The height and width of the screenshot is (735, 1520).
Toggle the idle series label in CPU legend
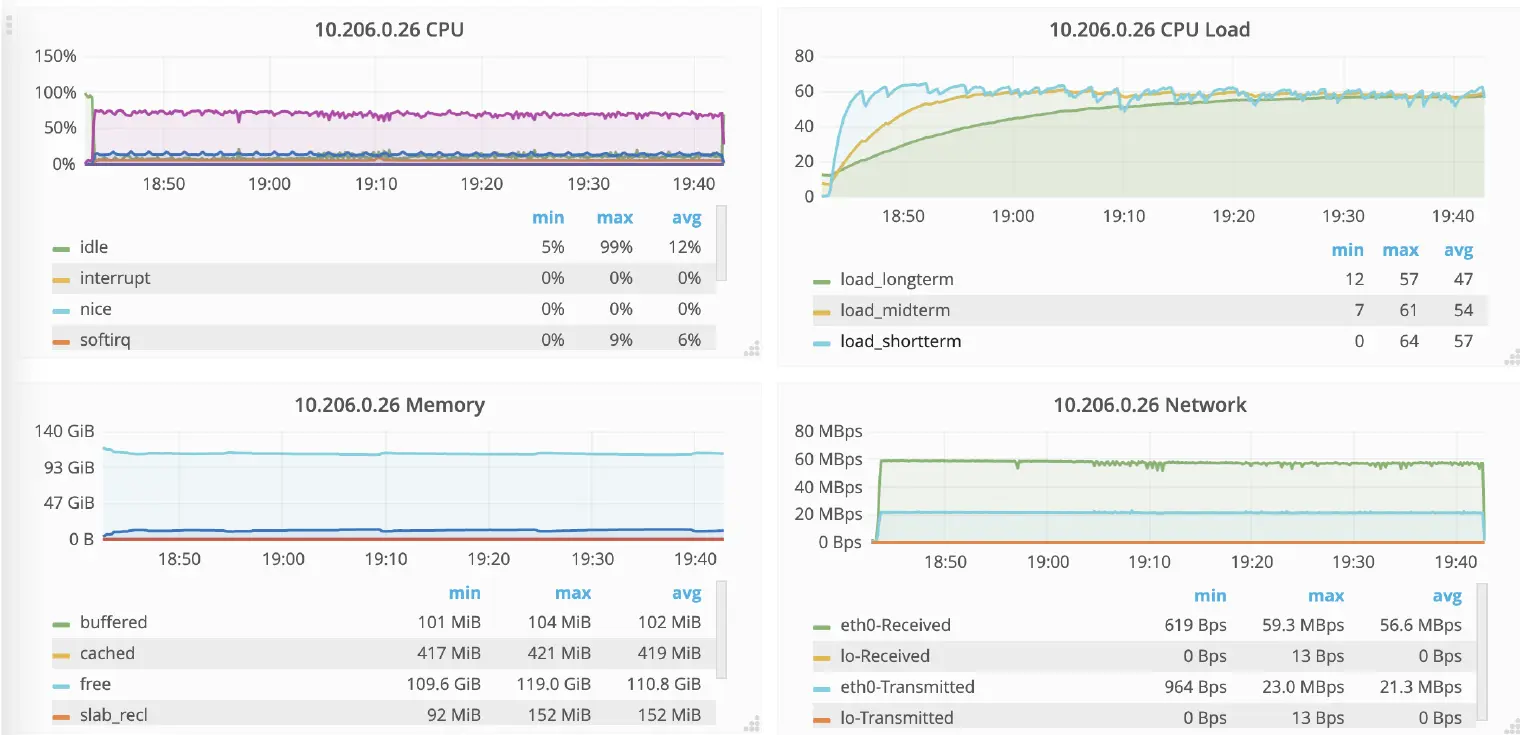[x=94, y=247]
